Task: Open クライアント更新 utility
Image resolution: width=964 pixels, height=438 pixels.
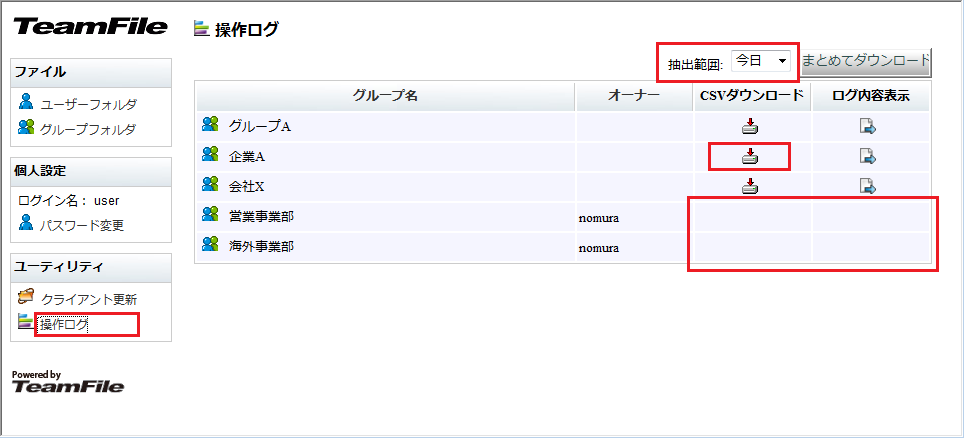Action: click(x=88, y=299)
